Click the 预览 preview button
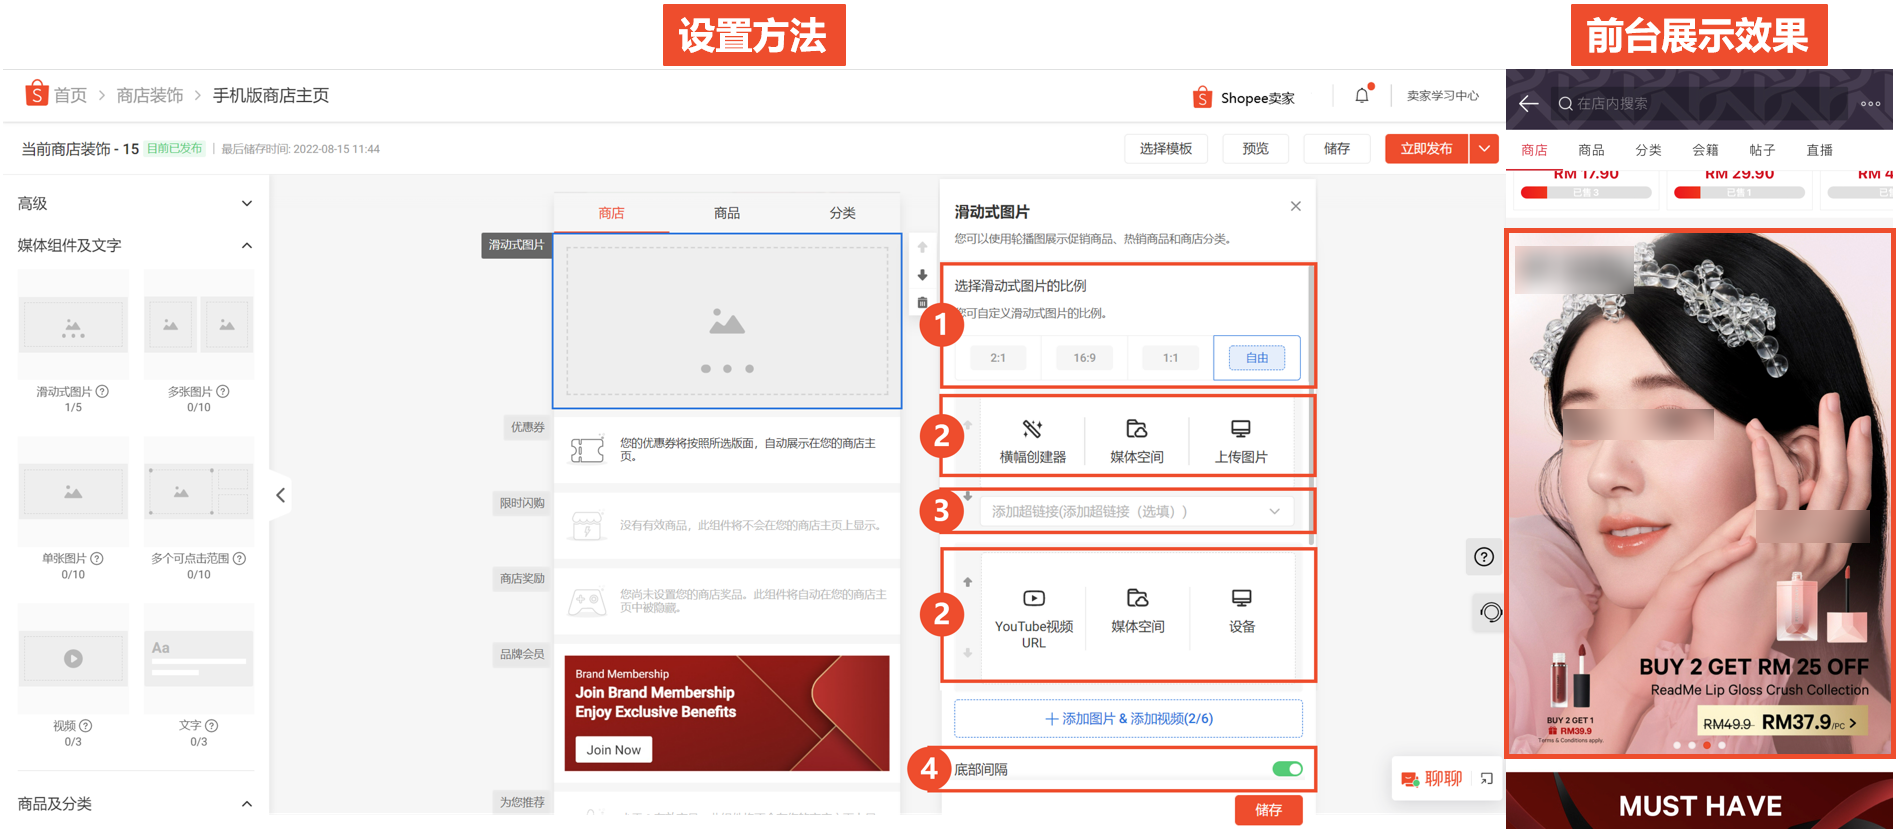This screenshot has height=832, width=1902. pos(1255,149)
